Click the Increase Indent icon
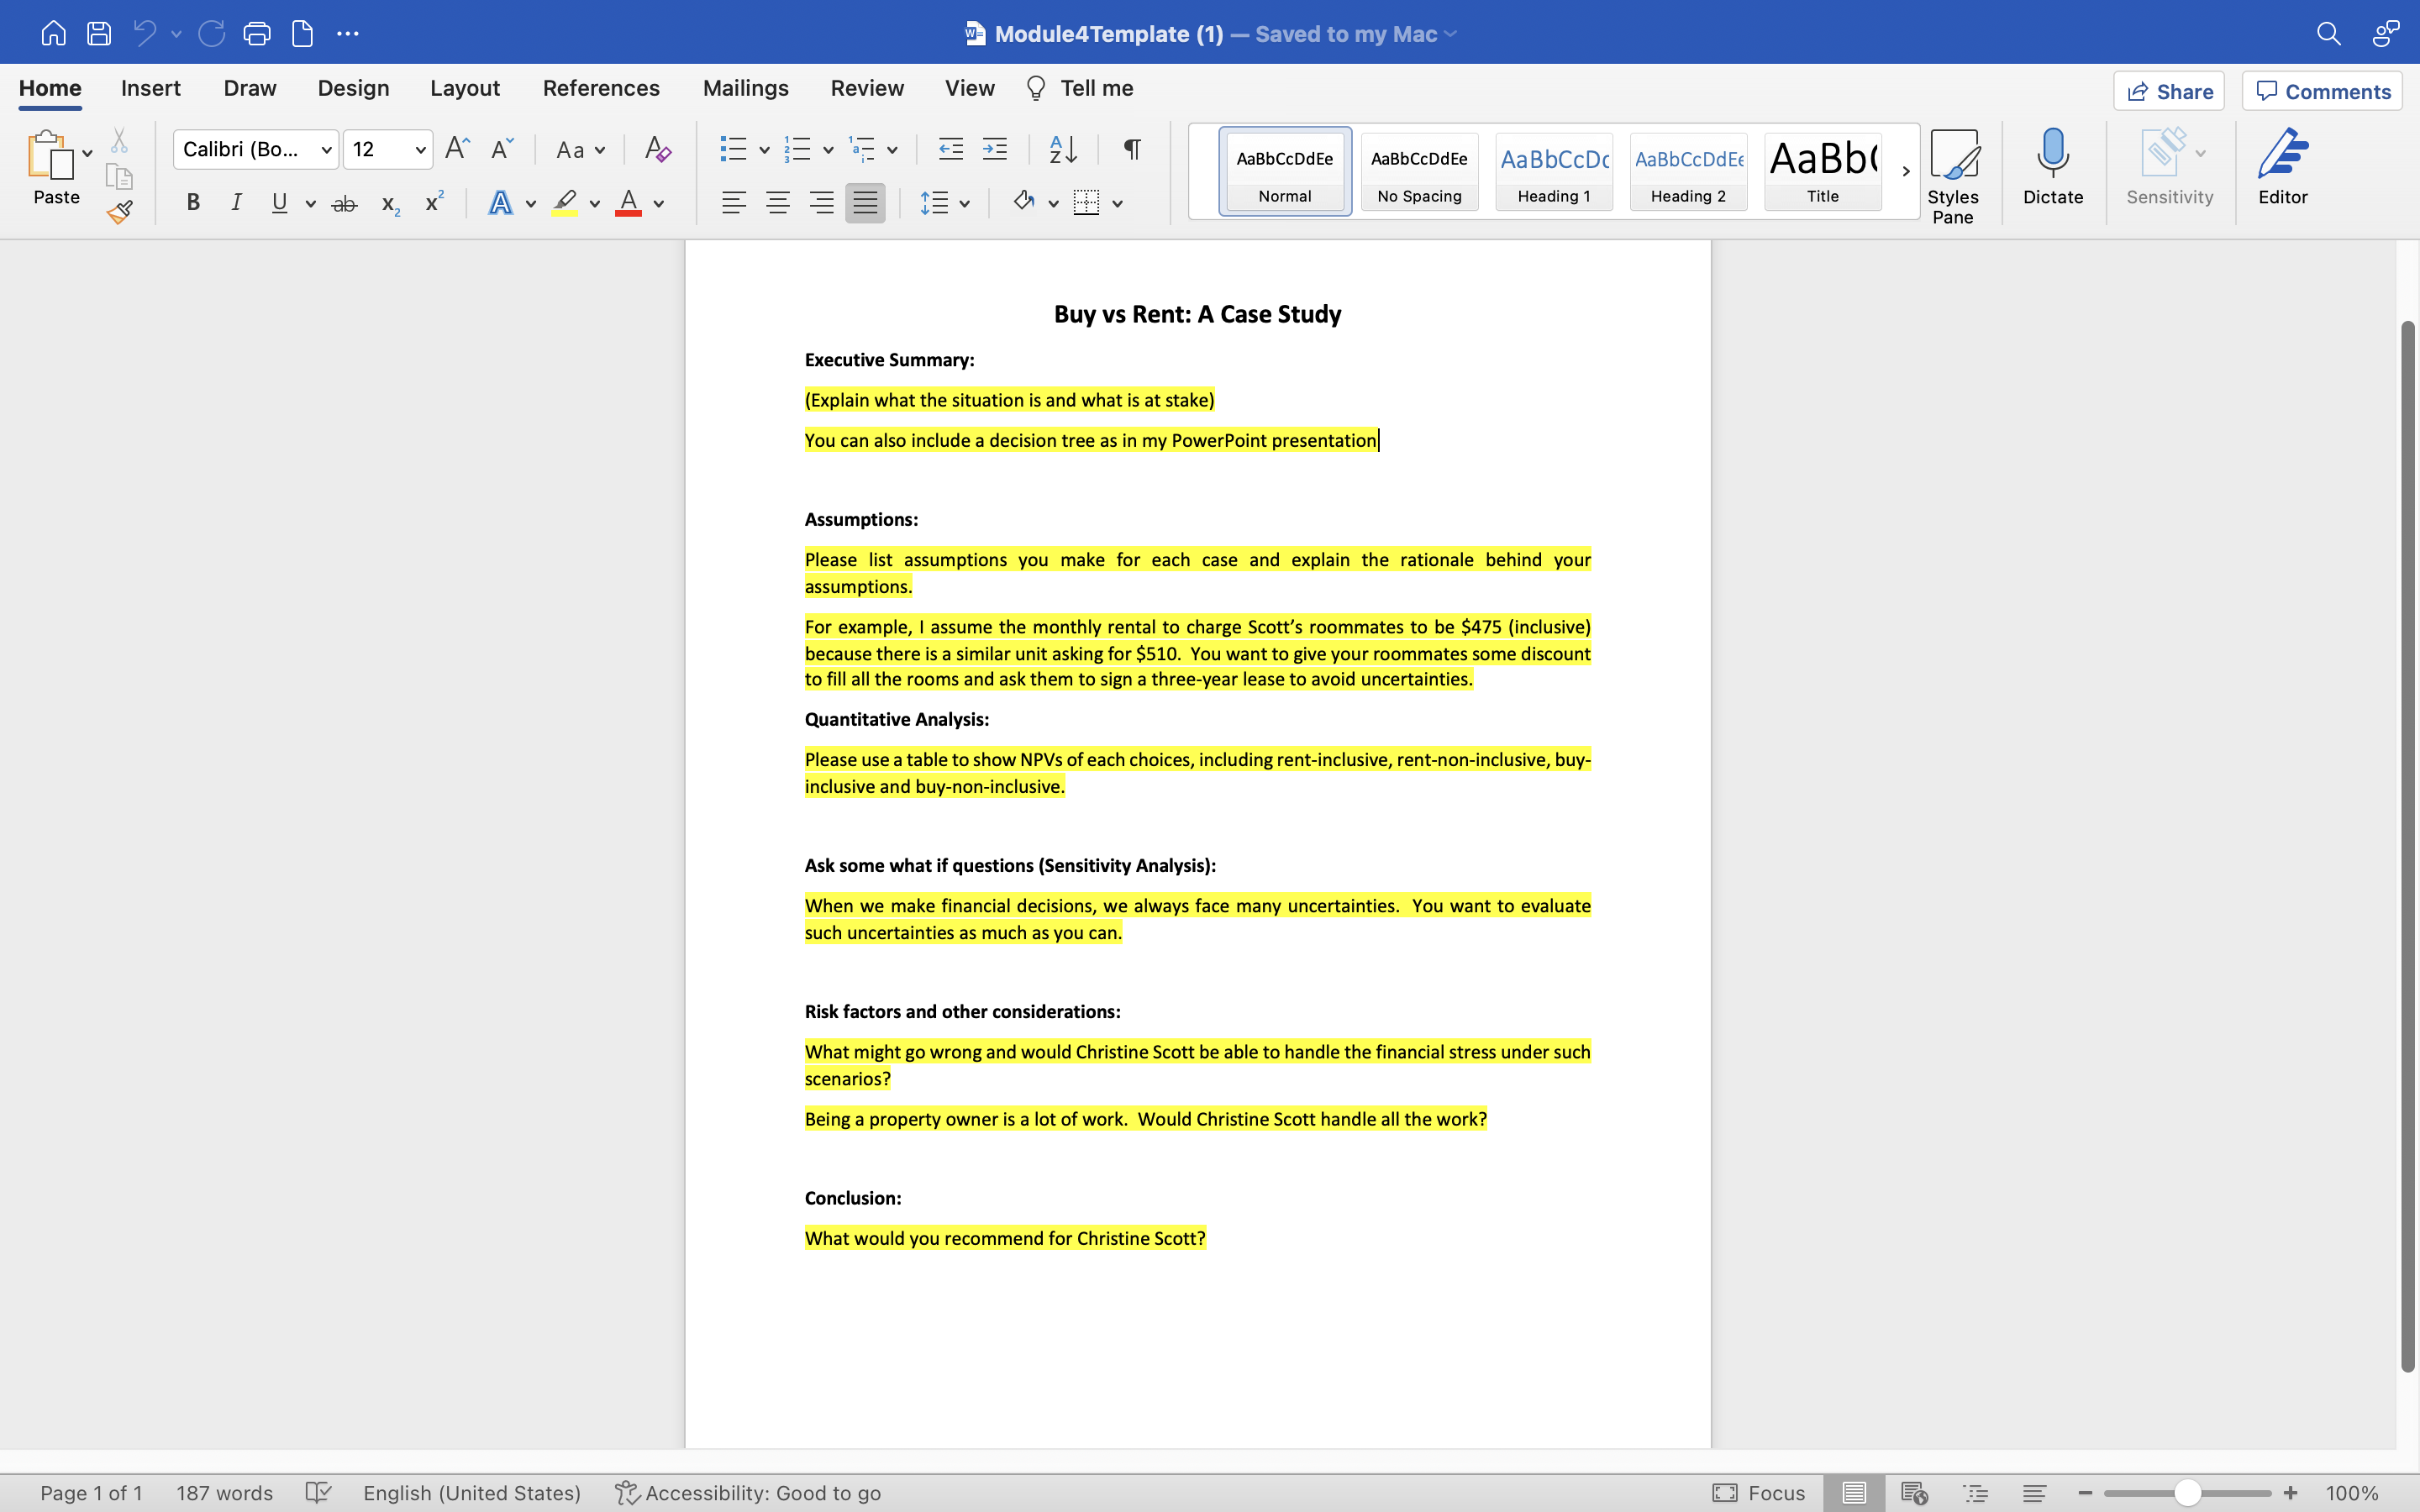 click(x=995, y=150)
